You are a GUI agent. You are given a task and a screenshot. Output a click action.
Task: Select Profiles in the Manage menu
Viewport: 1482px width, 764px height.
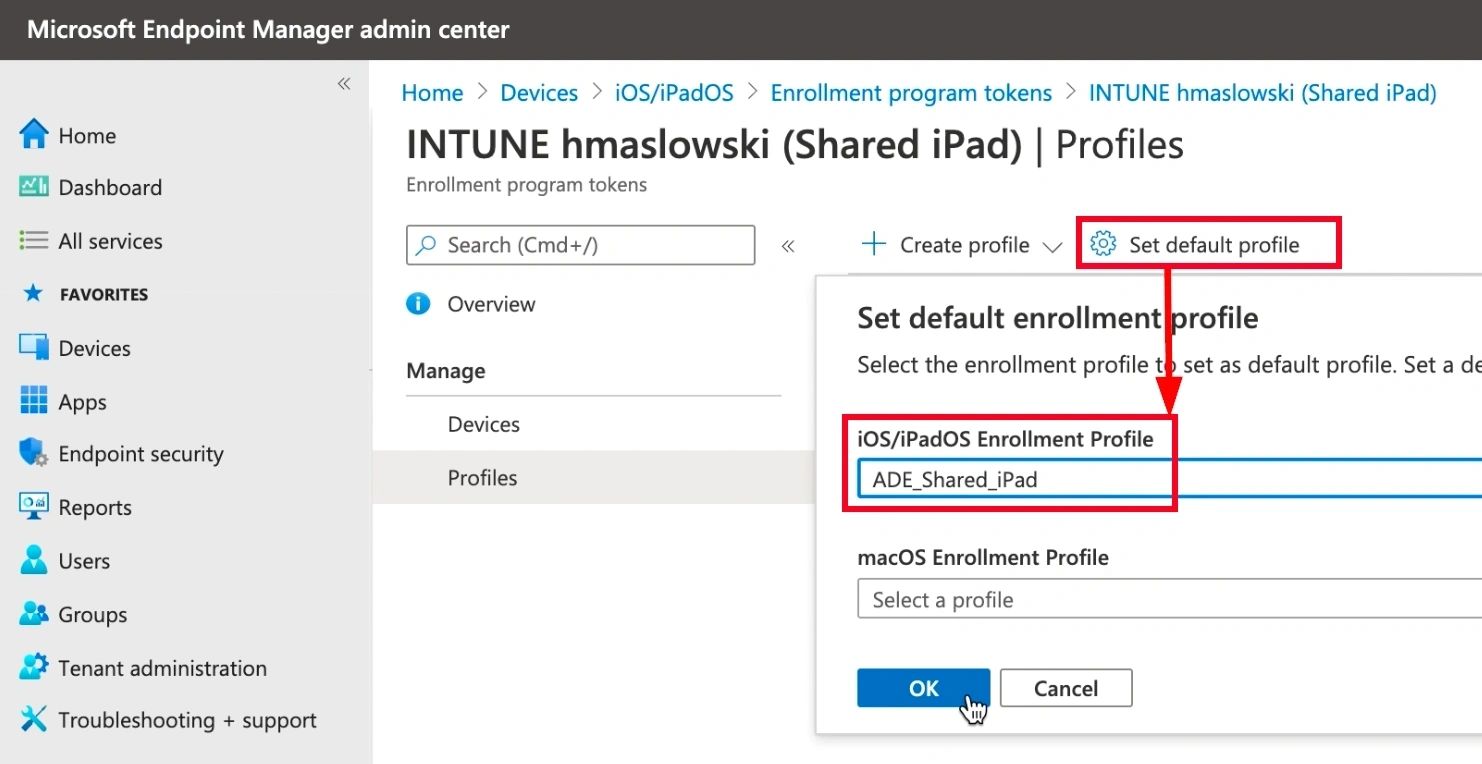(482, 478)
